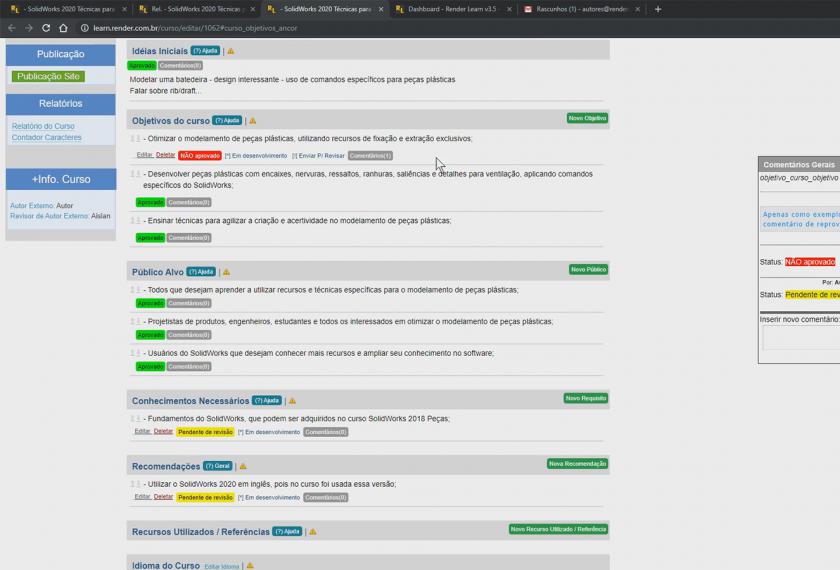Click the warning icon beside Objetivos do curso
Image resolution: width=840 pixels, height=570 pixels.
click(x=252, y=121)
